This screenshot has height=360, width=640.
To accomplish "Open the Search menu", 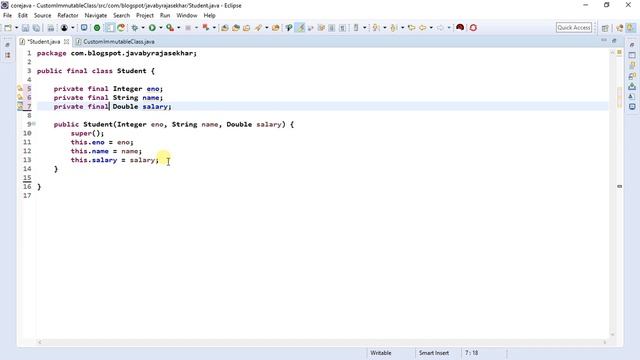I will (121, 16).
